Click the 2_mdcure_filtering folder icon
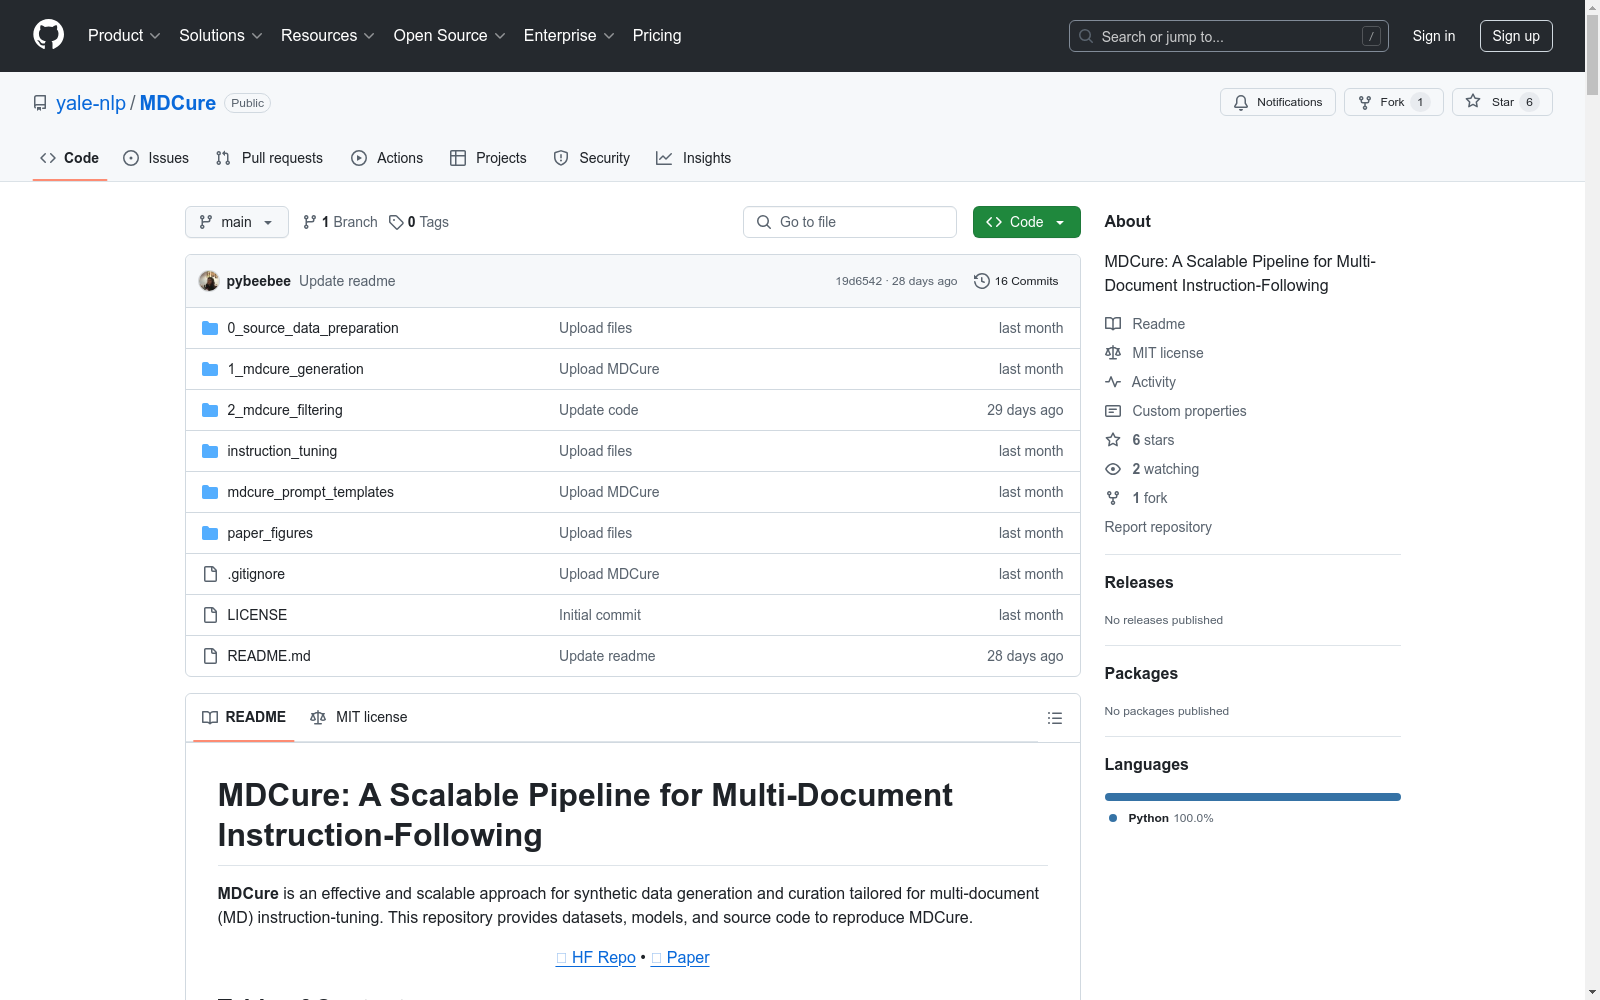This screenshot has height=1000, width=1600. [x=210, y=410]
